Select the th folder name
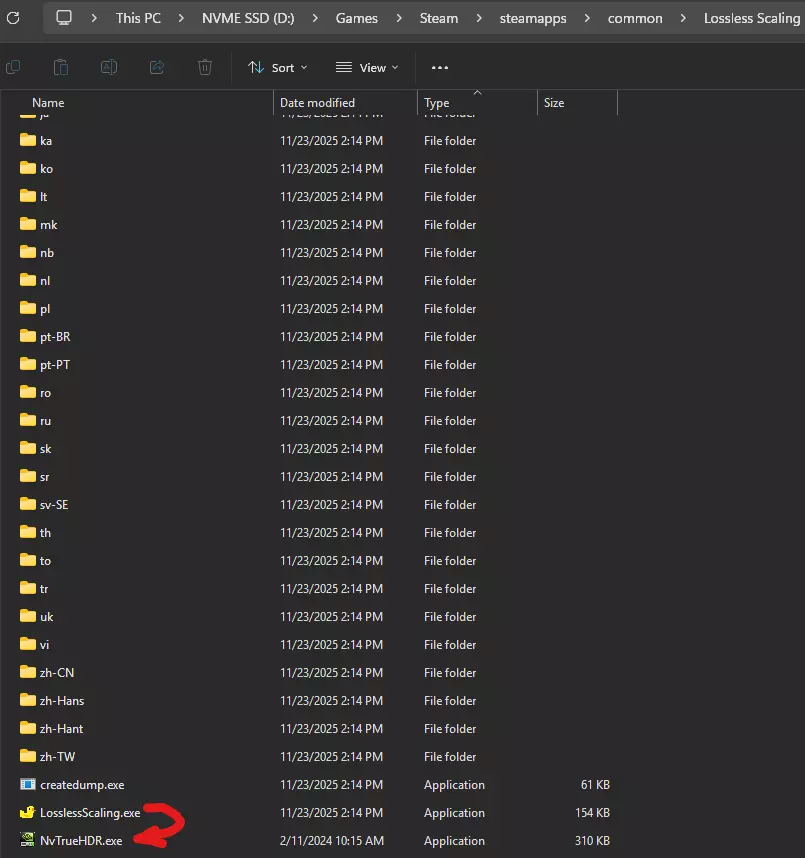 point(45,532)
